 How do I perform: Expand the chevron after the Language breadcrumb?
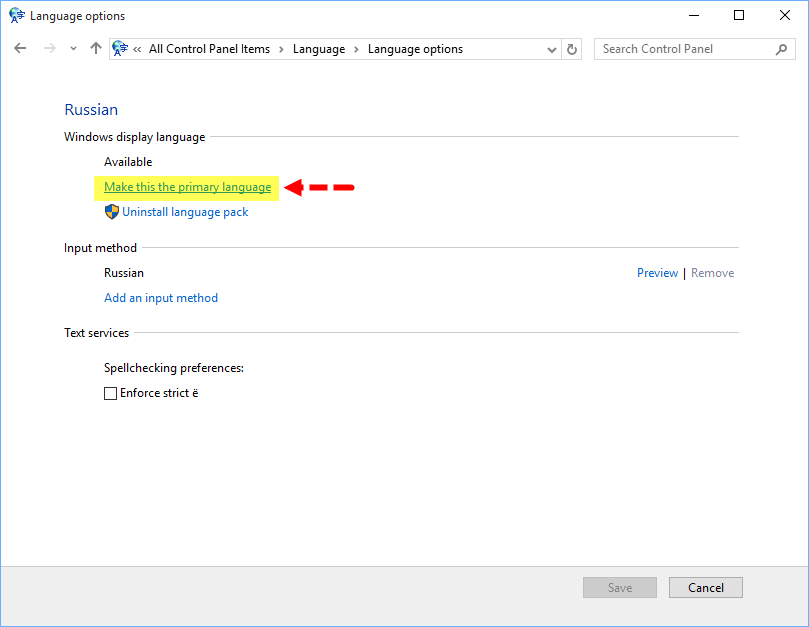357,49
